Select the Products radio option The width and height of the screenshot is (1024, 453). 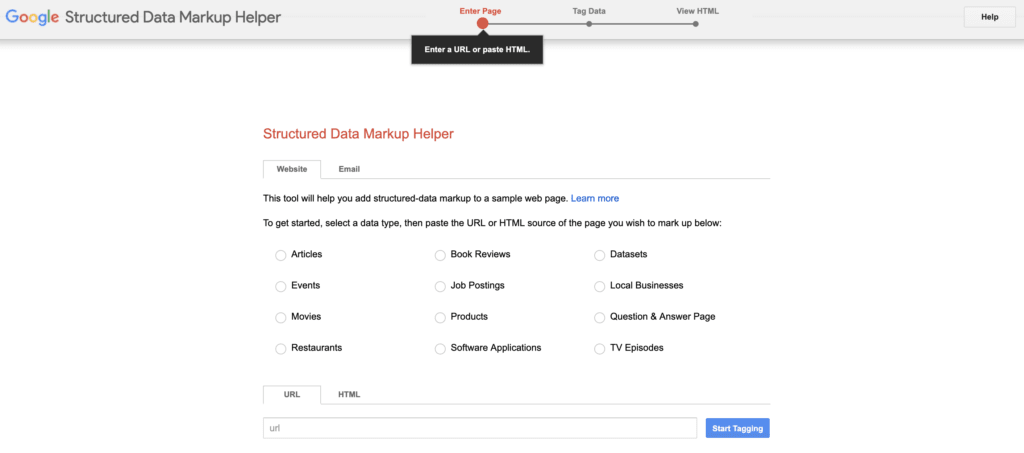[x=440, y=318]
